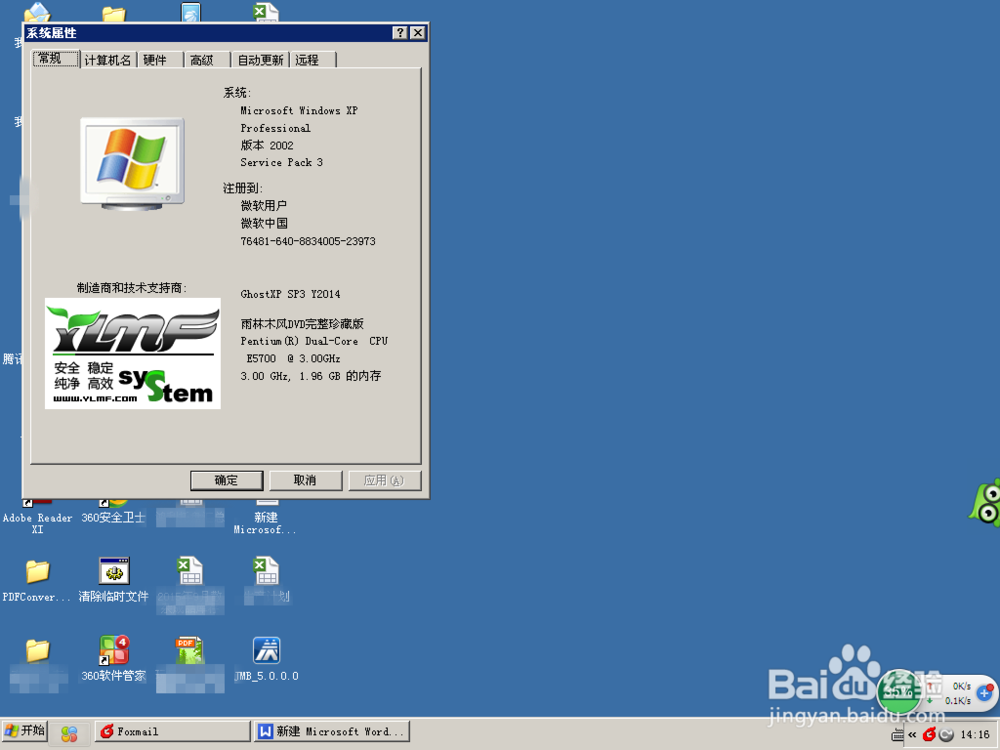Image resolution: width=1000 pixels, height=750 pixels.
Task: Click the 360 floating ball showing 35%
Action: pos(899,691)
